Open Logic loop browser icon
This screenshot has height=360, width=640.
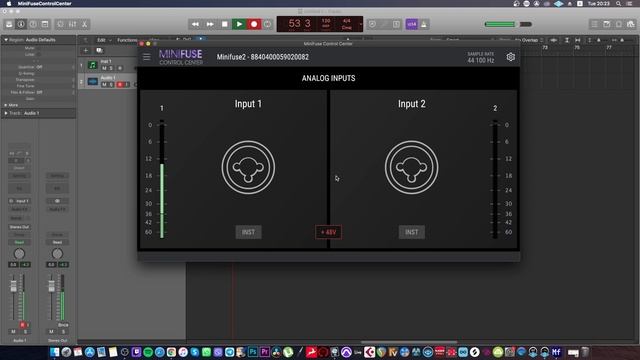619,24
